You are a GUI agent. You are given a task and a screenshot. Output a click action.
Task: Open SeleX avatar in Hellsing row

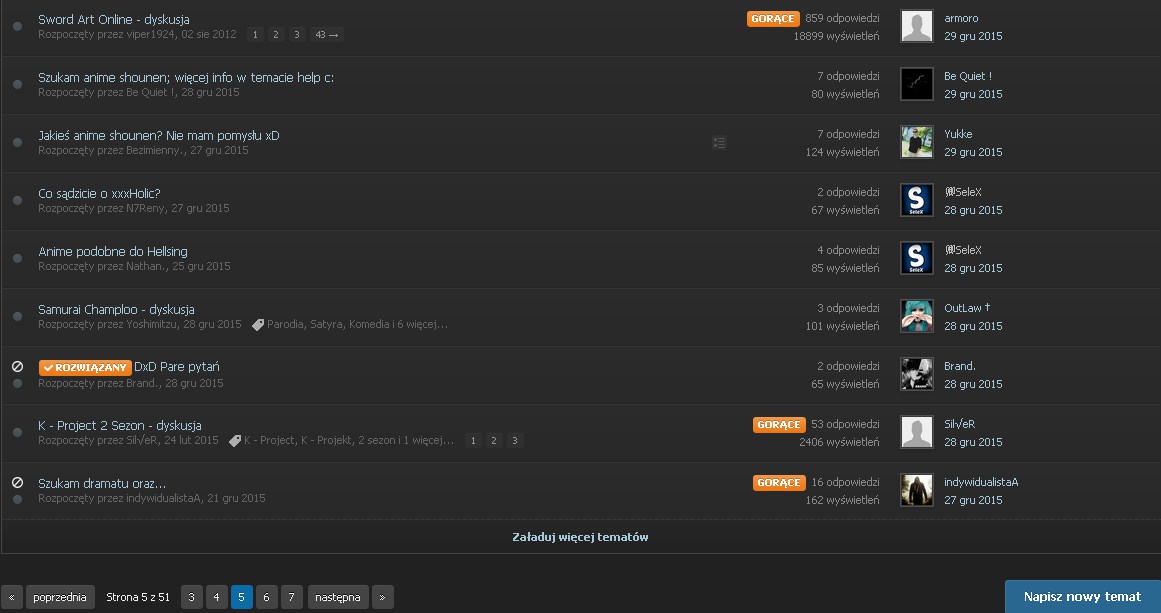coord(916,258)
